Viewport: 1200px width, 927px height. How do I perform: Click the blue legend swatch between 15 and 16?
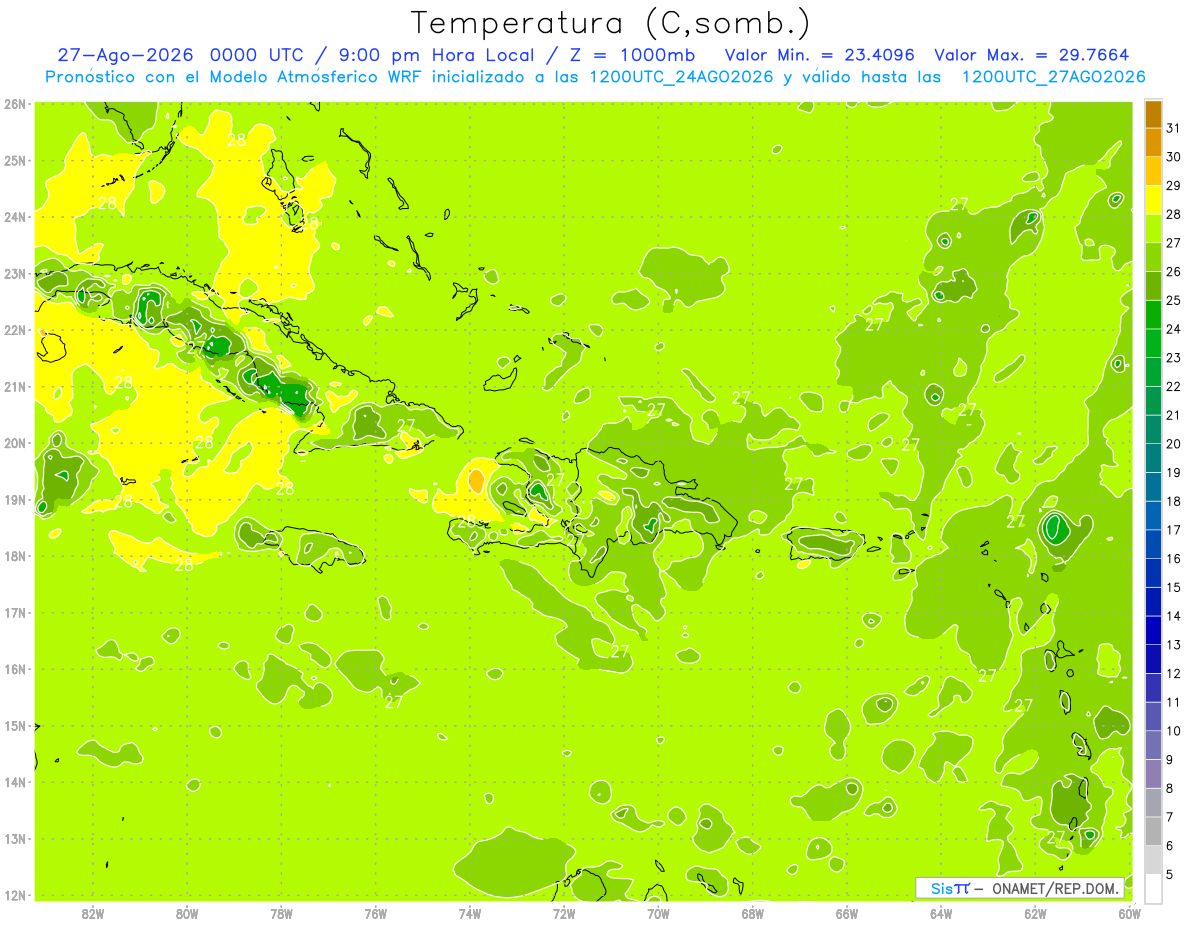[x=1153, y=573]
